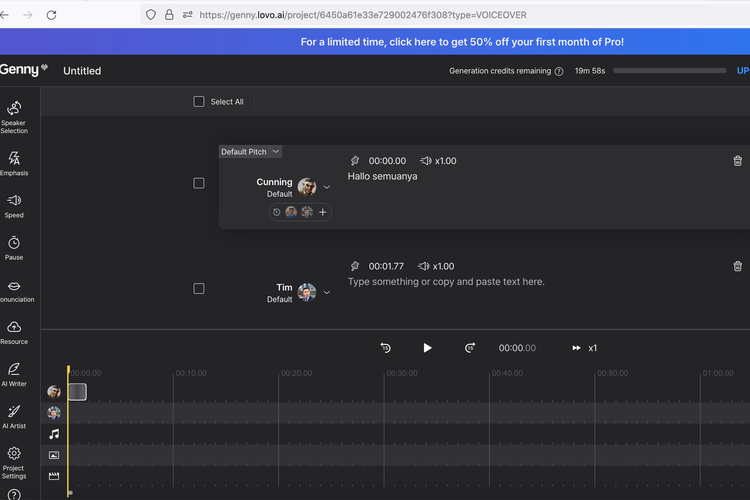Open the Resource panel
The width and height of the screenshot is (750, 500).
(x=14, y=331)
